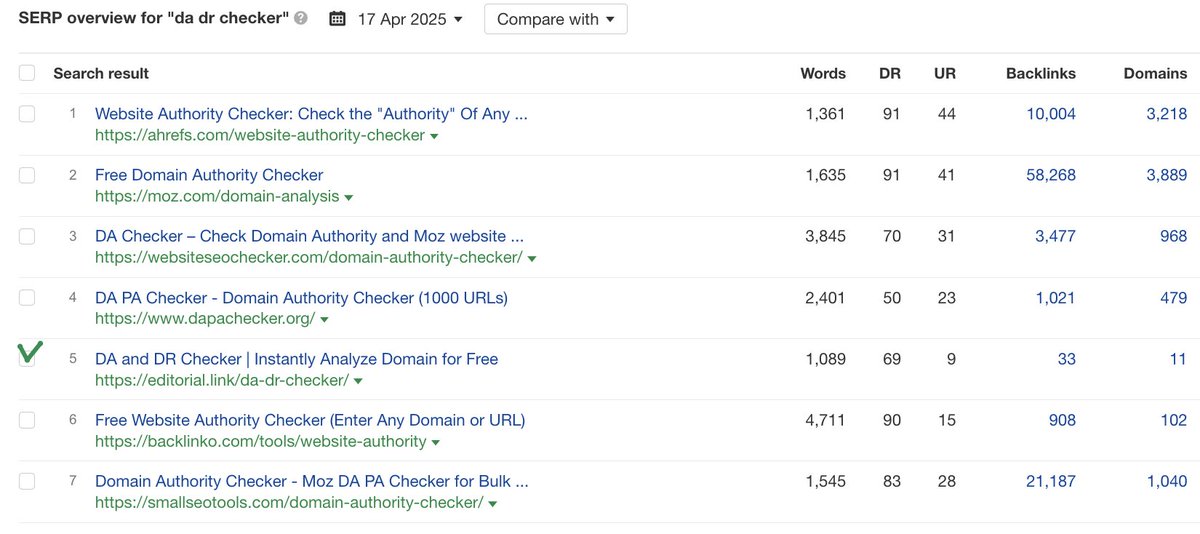Open the DA and DR Checker result title
Screen dimensions: 1200x534
(296, 358)
